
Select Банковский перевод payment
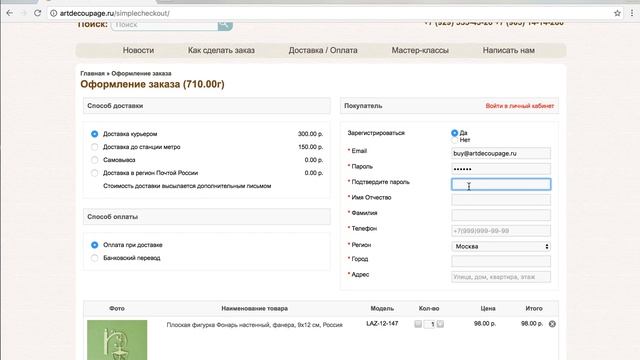95,258
